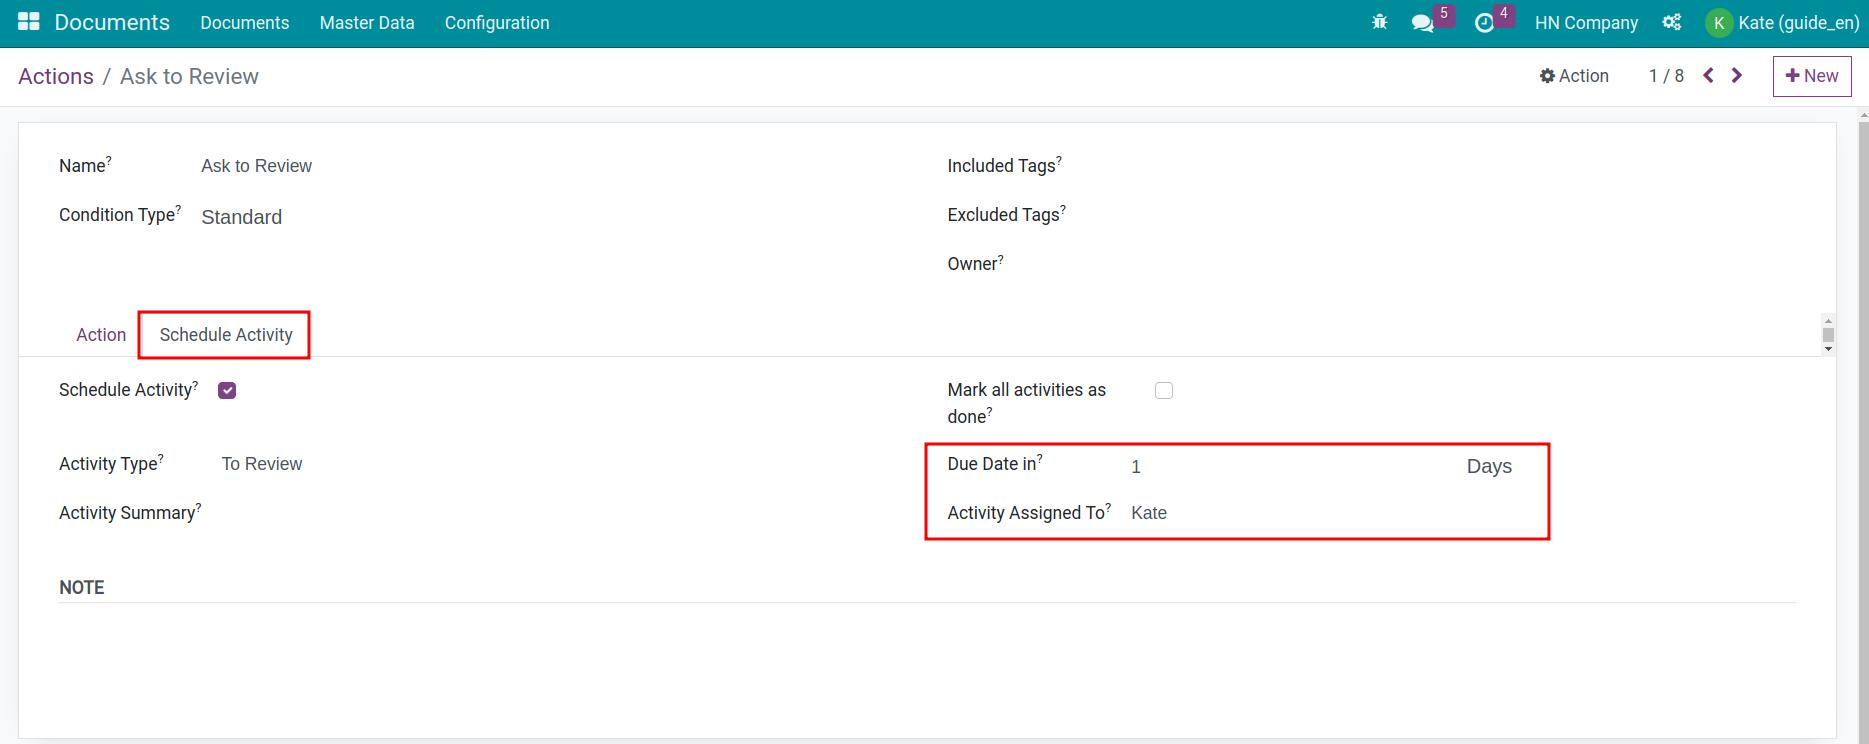Click the developer settings gears icon

point(1672,22)
